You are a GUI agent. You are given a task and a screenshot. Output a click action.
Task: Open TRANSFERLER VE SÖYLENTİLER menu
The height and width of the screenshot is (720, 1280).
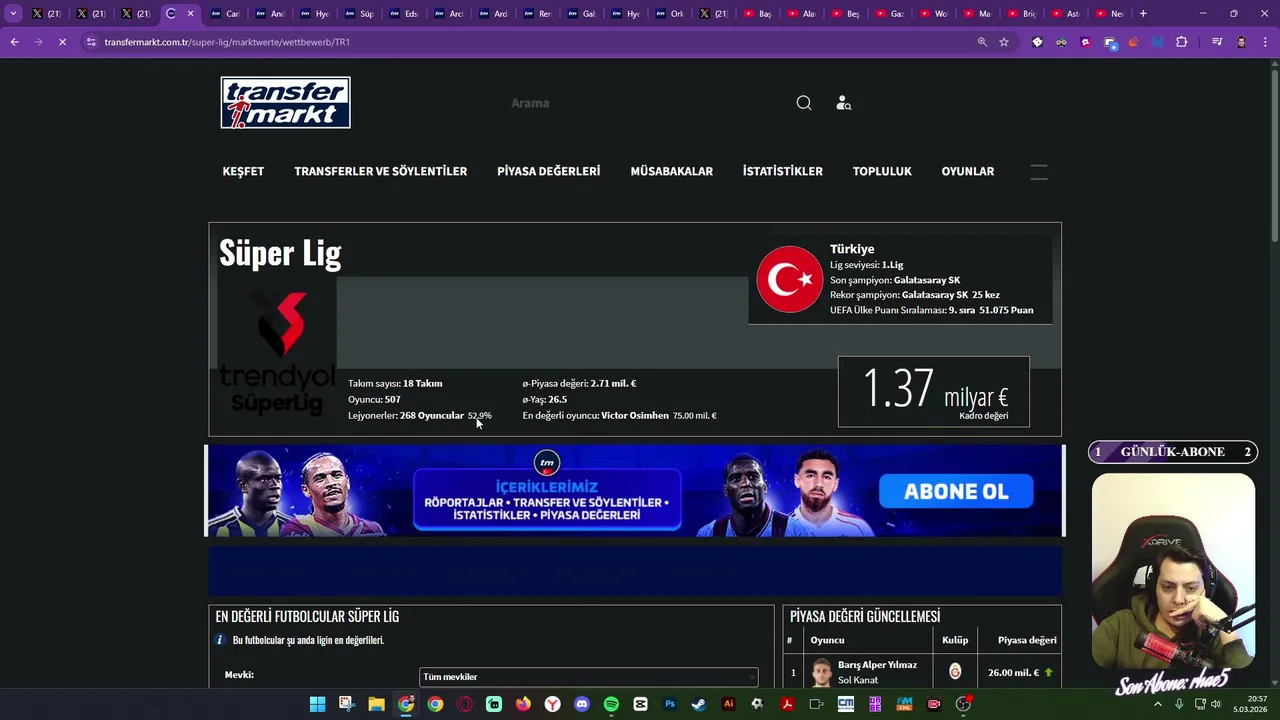(380, 171)
